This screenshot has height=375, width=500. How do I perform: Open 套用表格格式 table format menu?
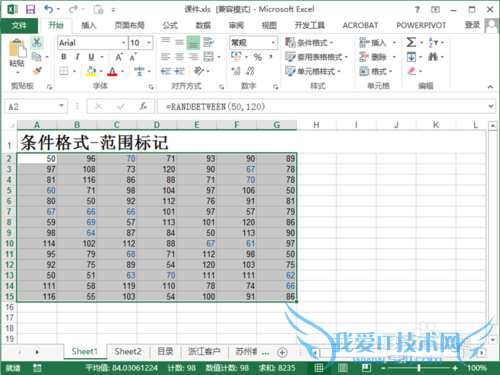click(316, 57)
